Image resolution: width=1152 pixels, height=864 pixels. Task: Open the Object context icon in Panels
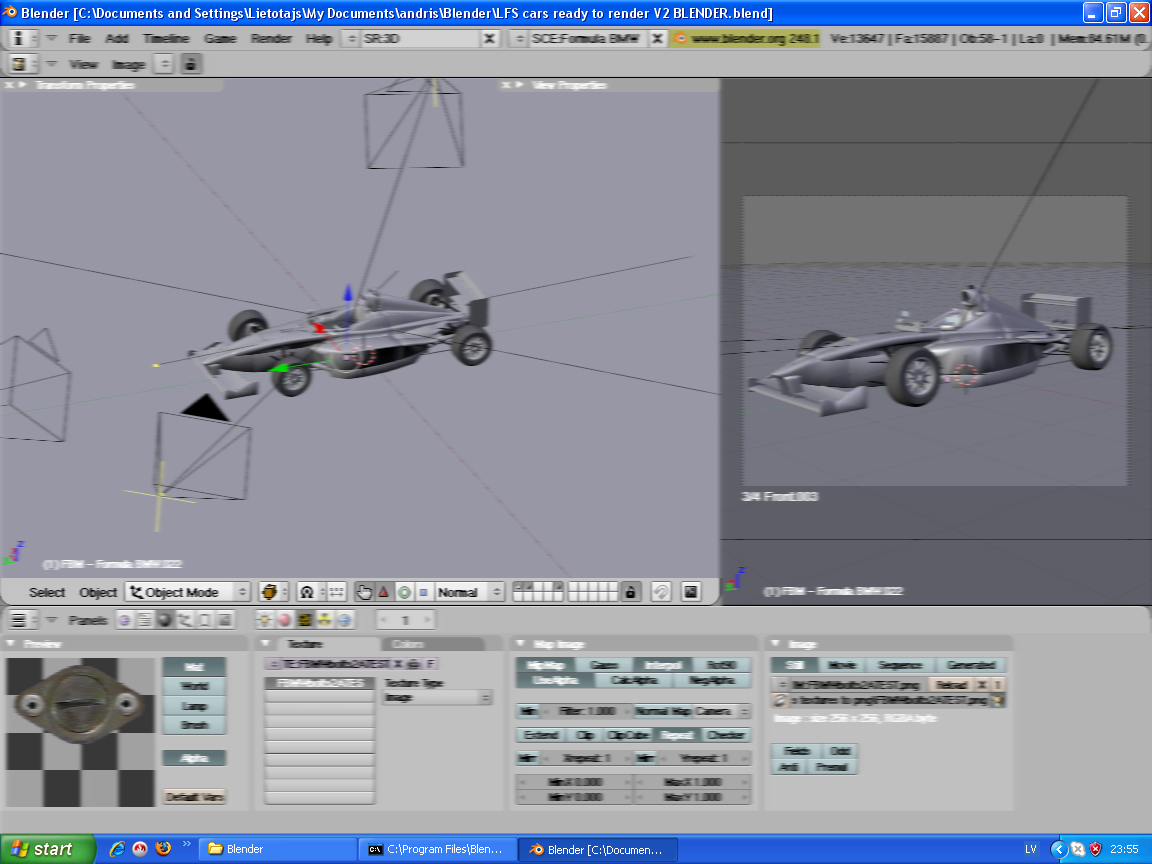[184, 620]
